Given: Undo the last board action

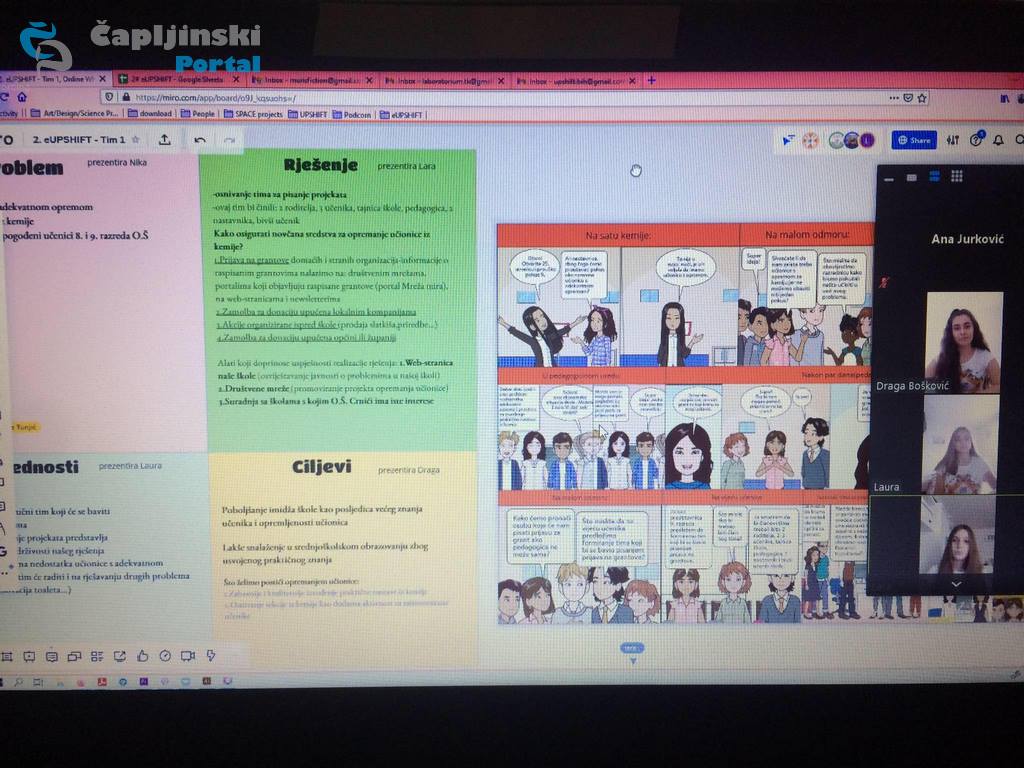Looking at the screenshot, I should point(200,140).
